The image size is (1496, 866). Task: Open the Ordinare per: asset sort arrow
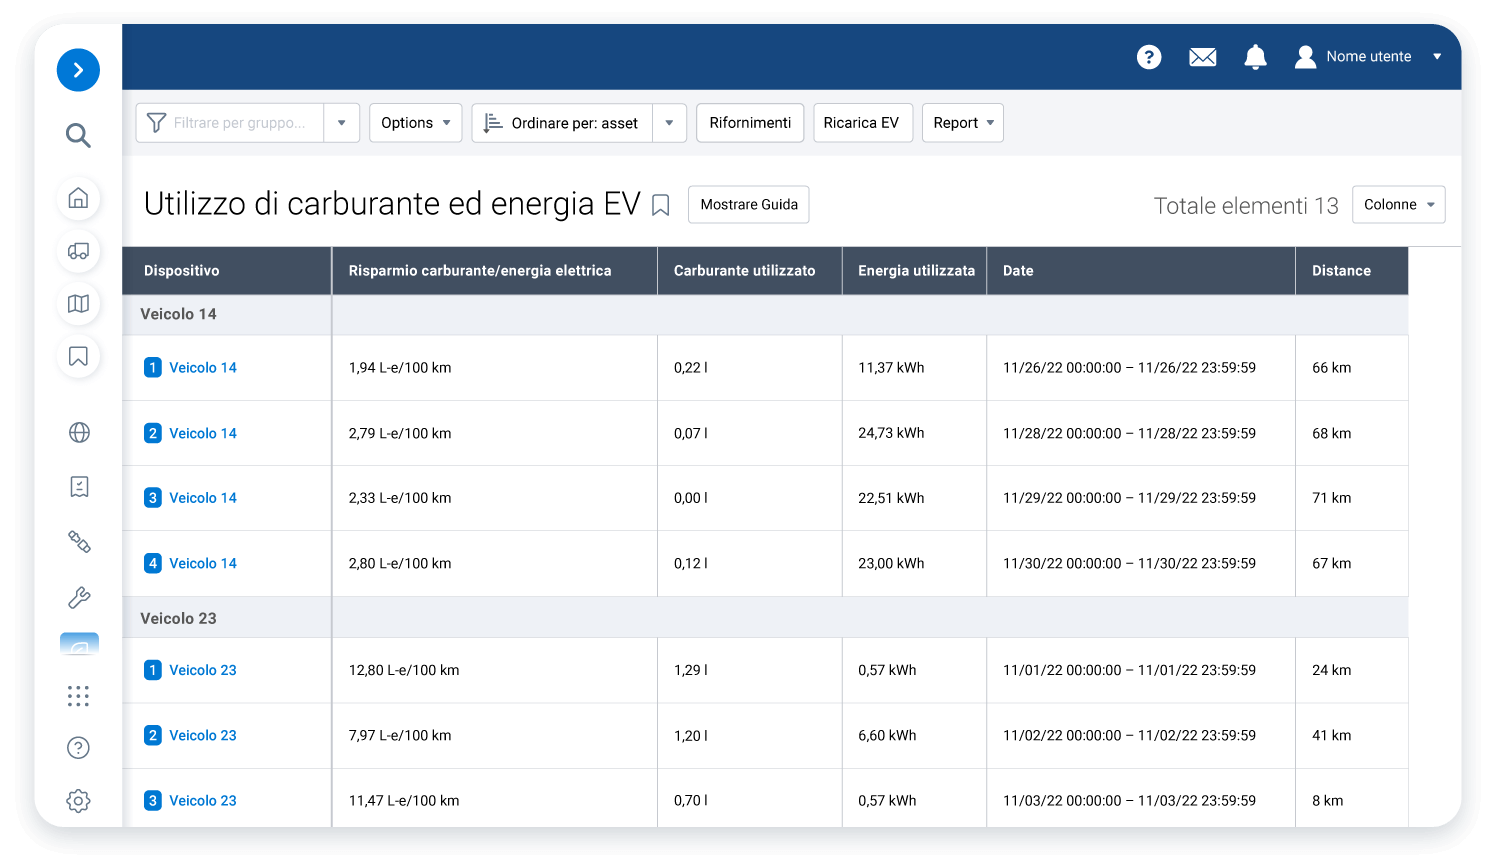pos(669,123)
